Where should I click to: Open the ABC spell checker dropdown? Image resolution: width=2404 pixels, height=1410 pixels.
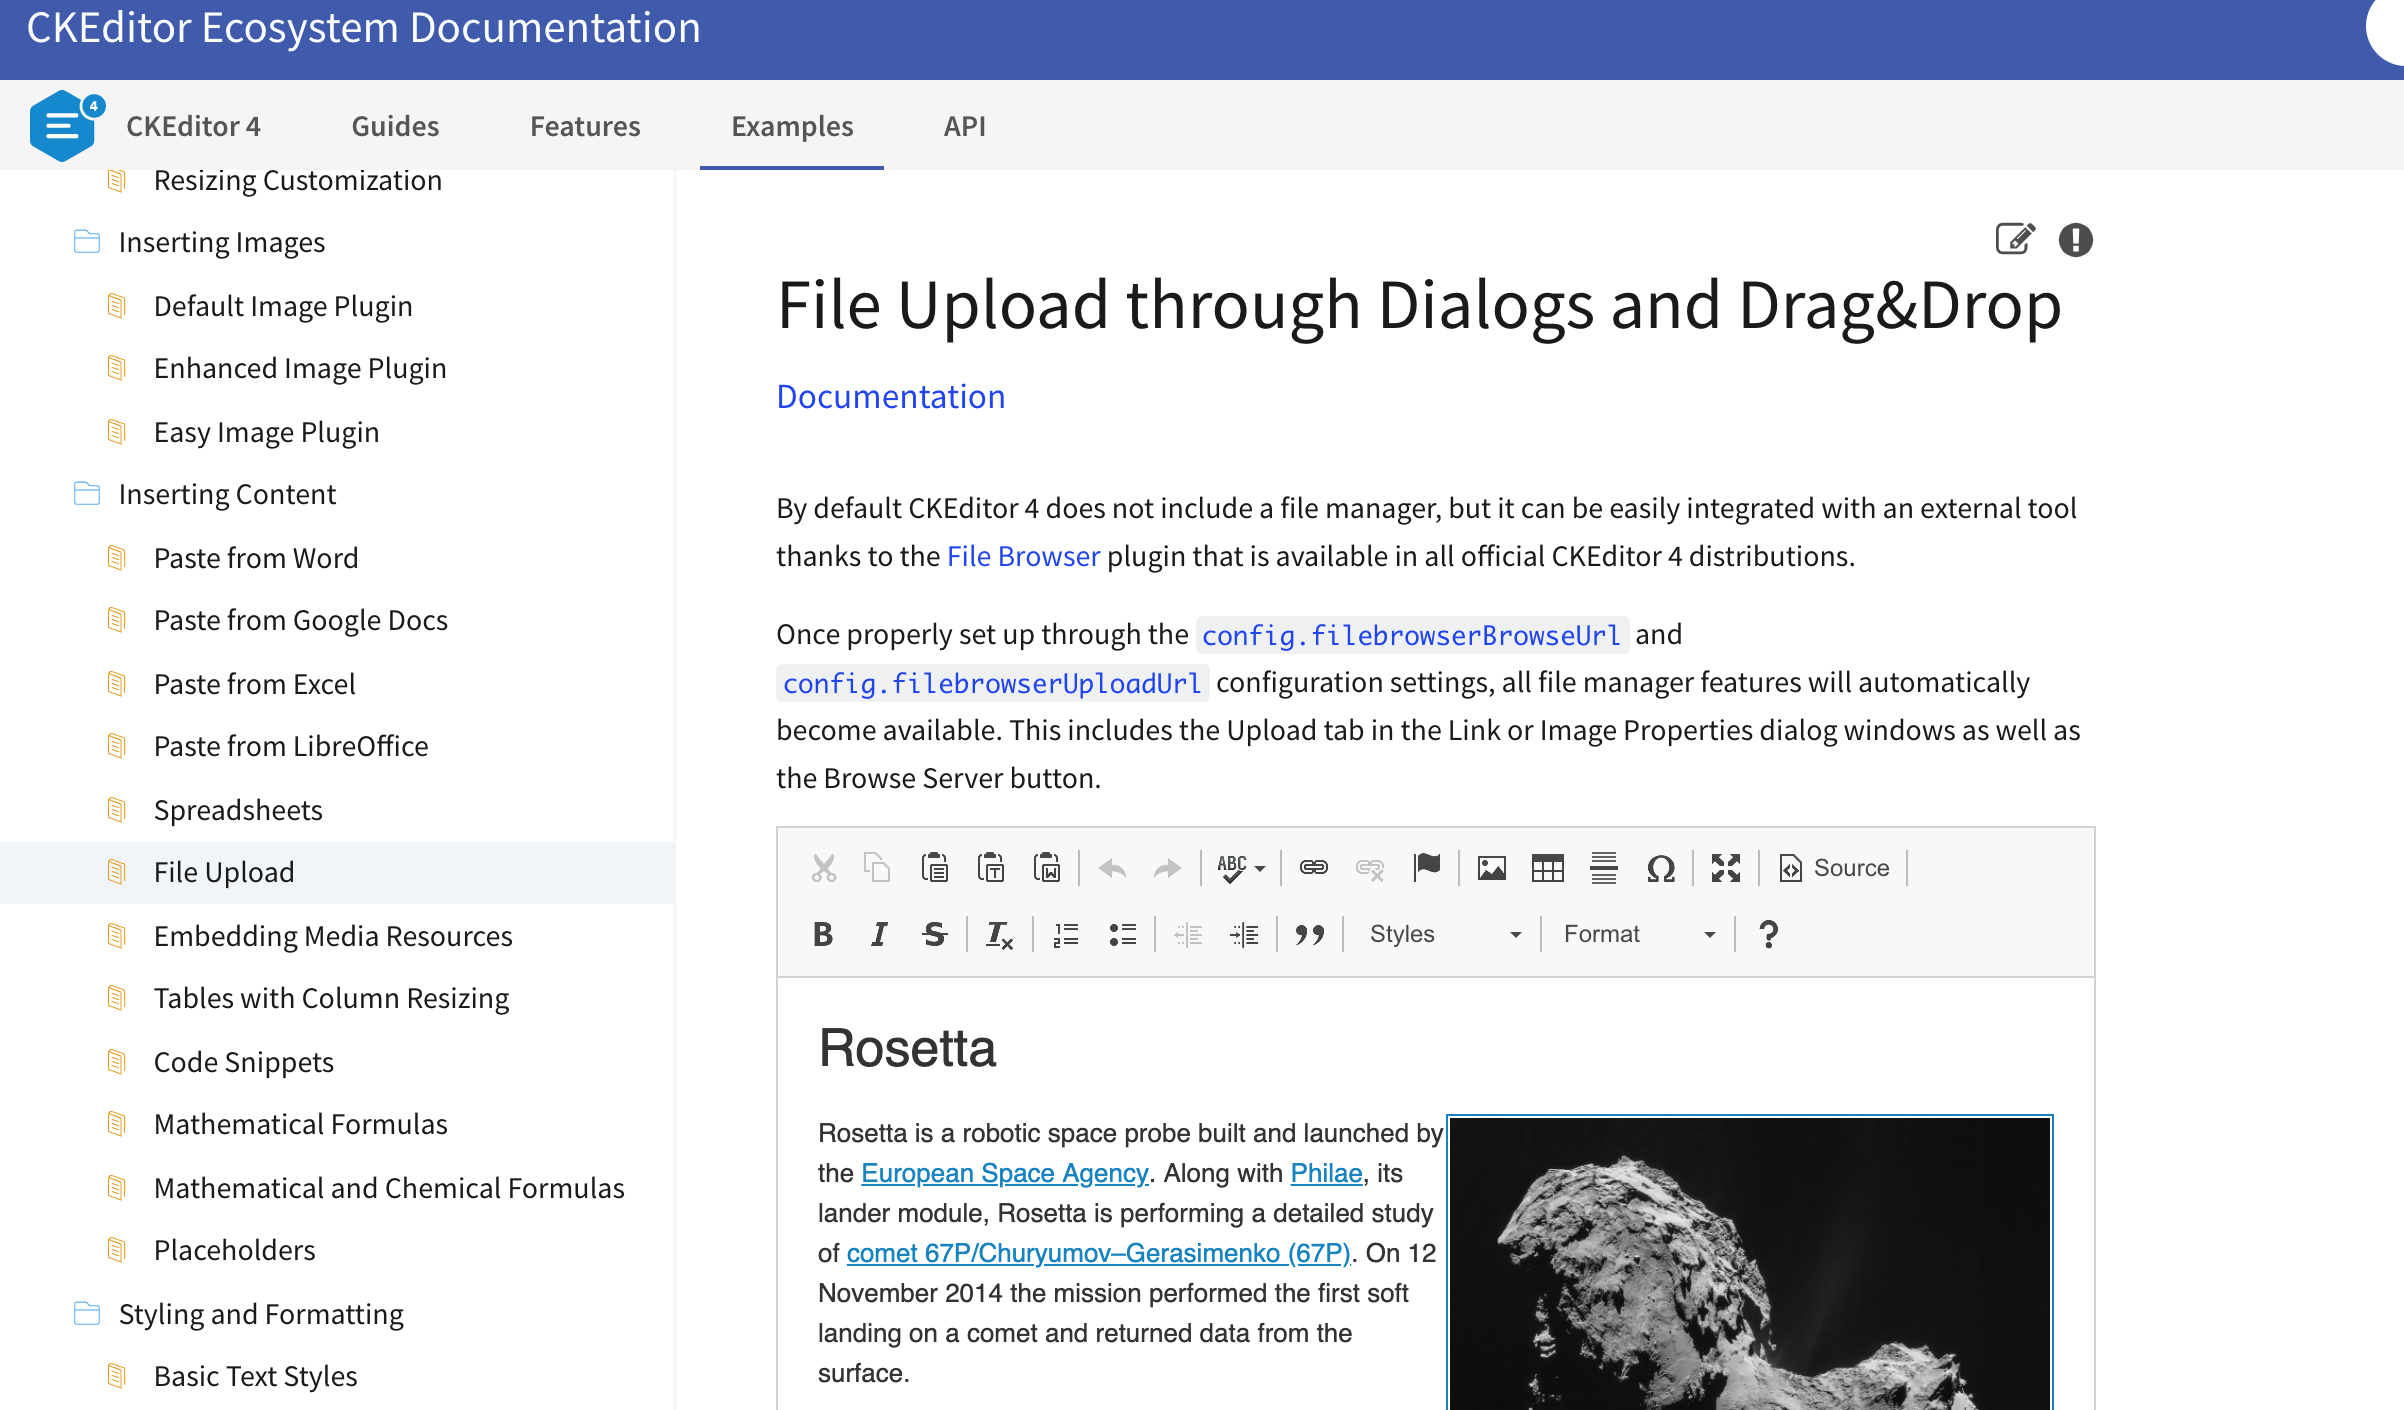click(1241, 868)
